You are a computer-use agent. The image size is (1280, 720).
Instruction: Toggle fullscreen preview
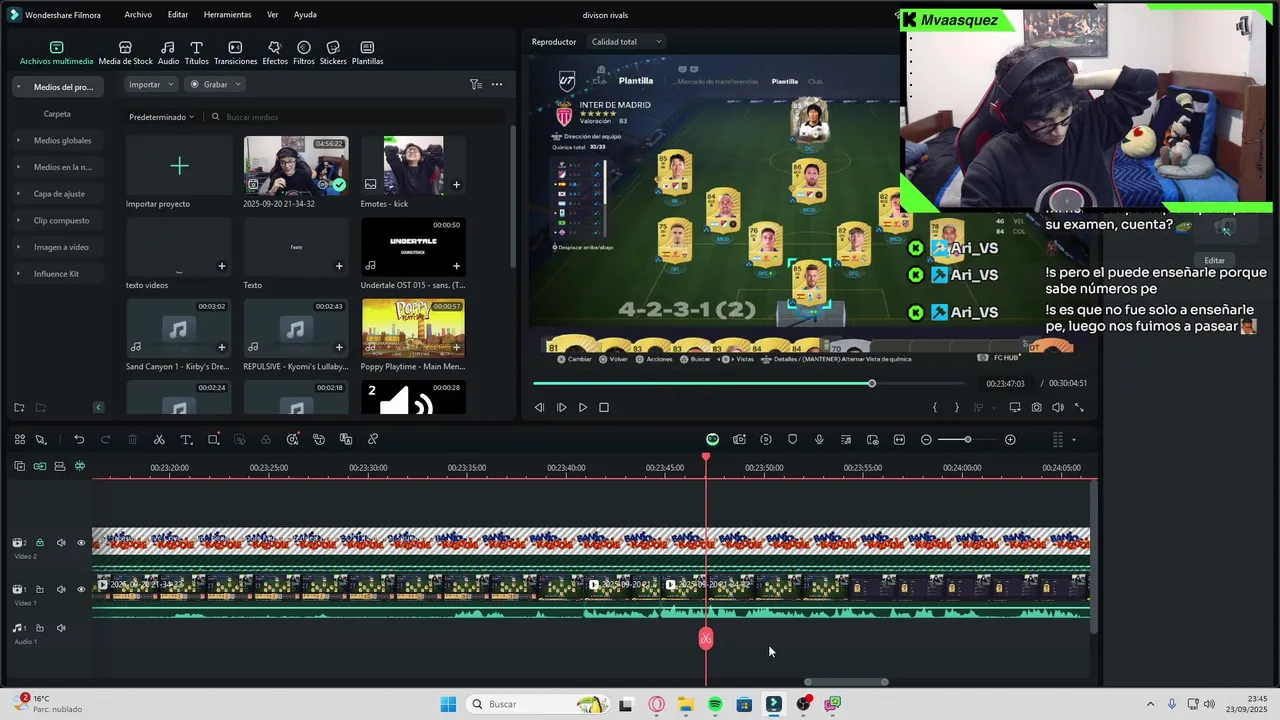point(1079,407)
